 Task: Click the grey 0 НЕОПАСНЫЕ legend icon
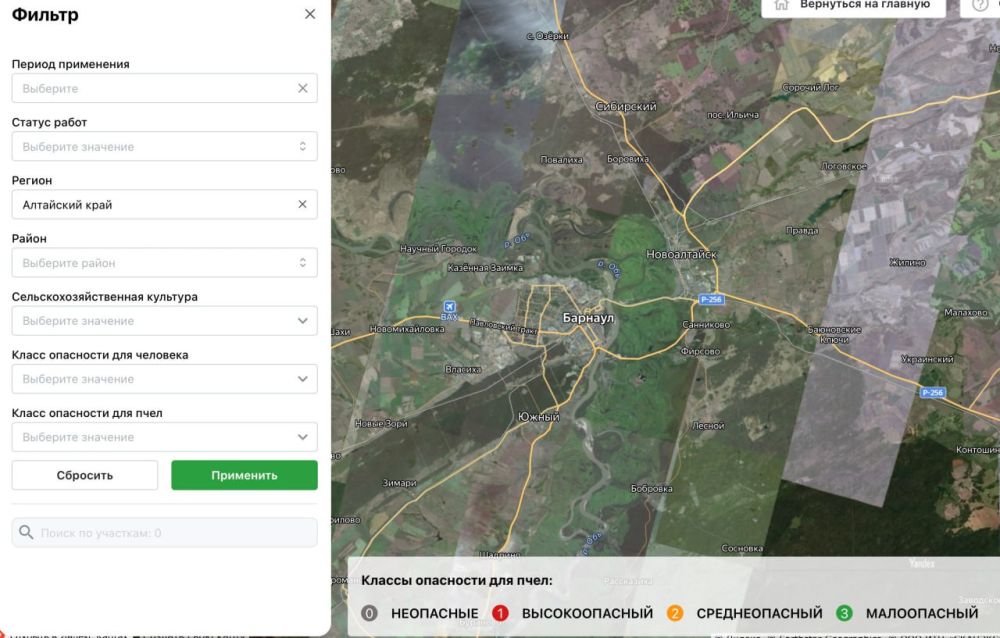(369, 613)
